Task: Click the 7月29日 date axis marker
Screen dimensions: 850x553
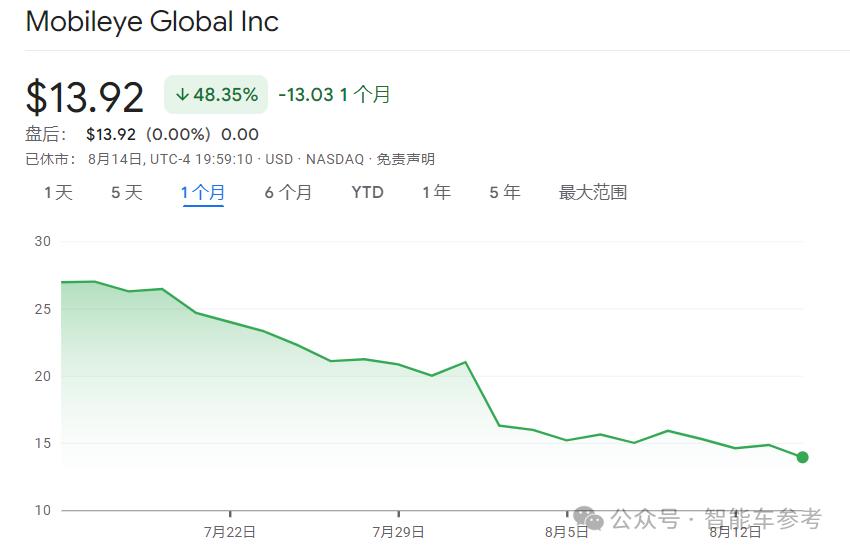Action: tap(398, 532)
